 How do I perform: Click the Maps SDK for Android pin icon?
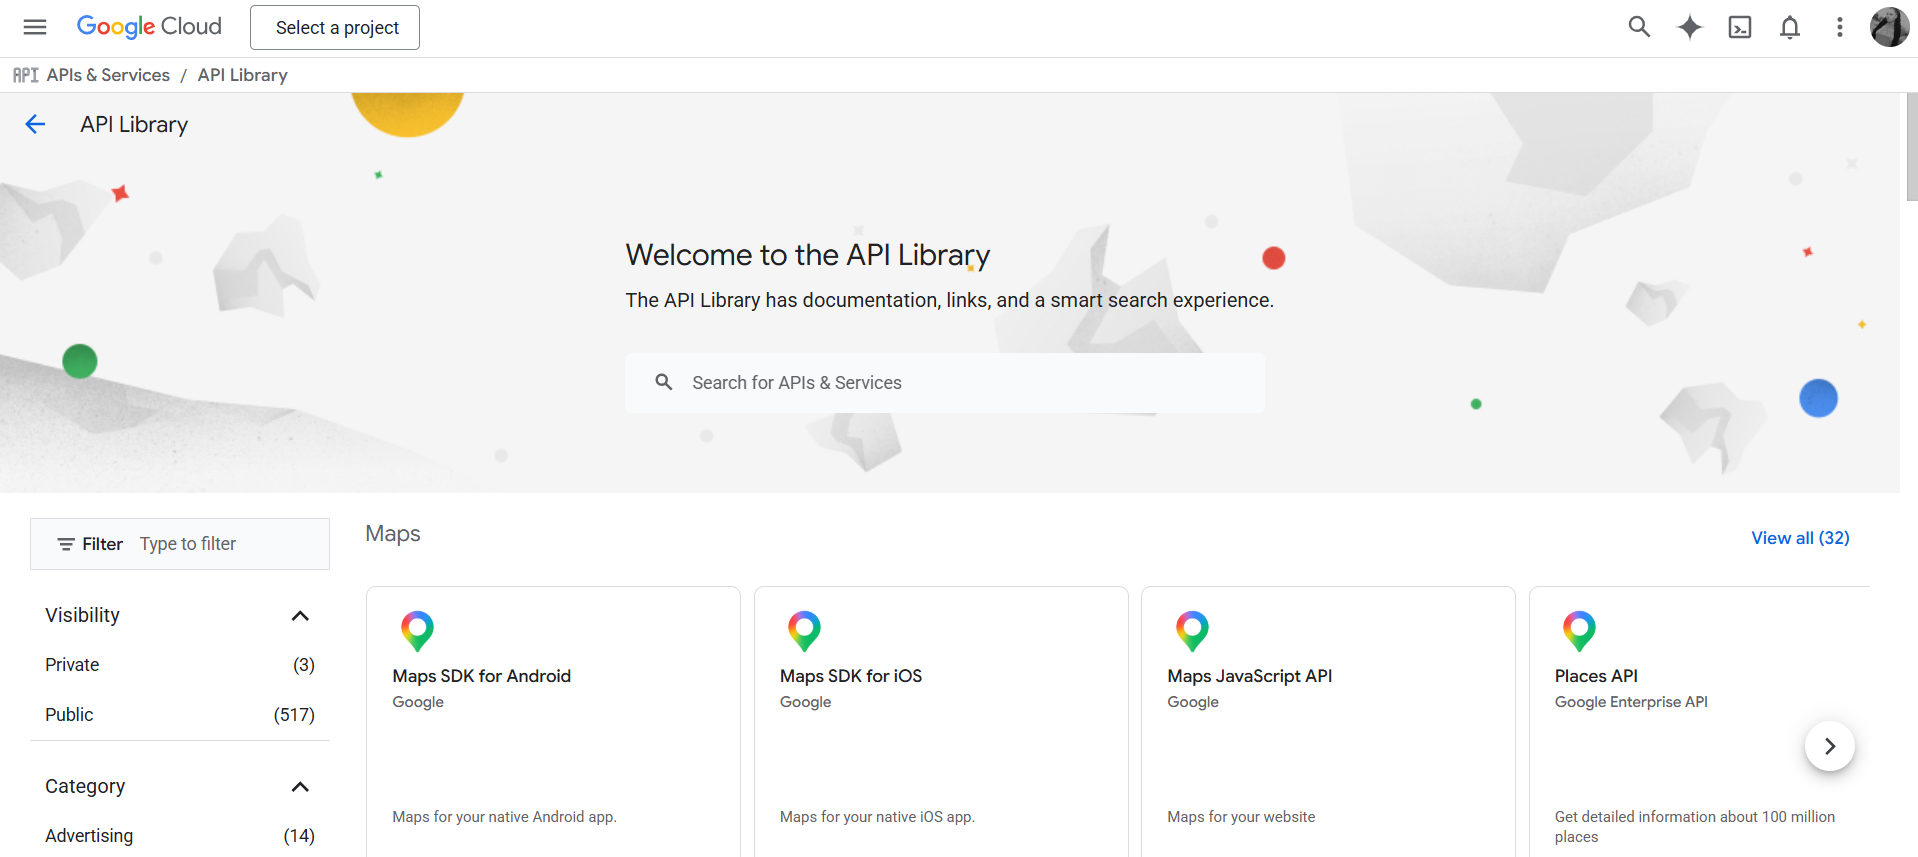coord(417,631)
